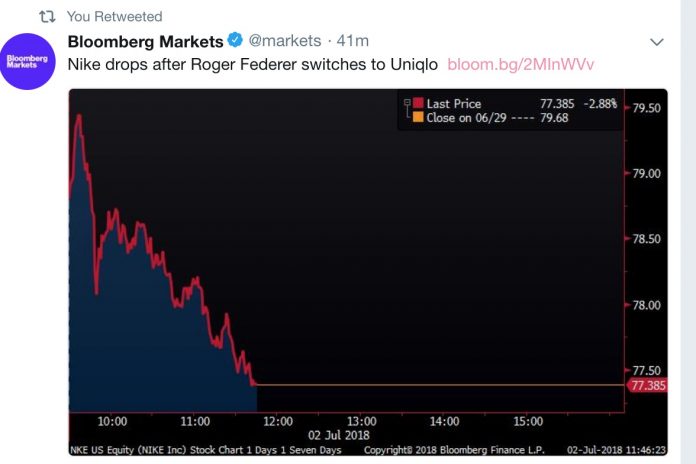The image size is (696, 464).
Task: Open the 41m tweet timestamp
Action: coord(354,41)
